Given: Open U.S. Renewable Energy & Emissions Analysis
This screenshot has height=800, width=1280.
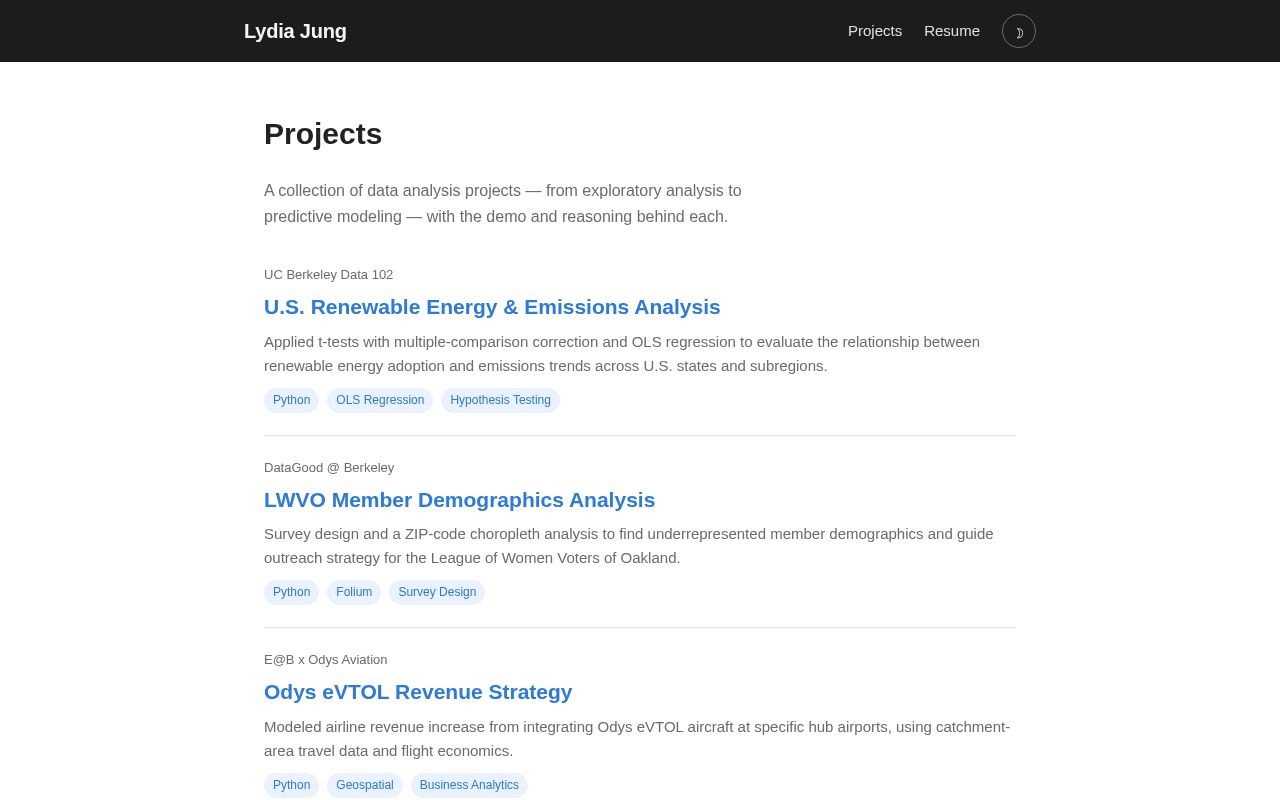Looking at the screenshot, I should [492, 307].
